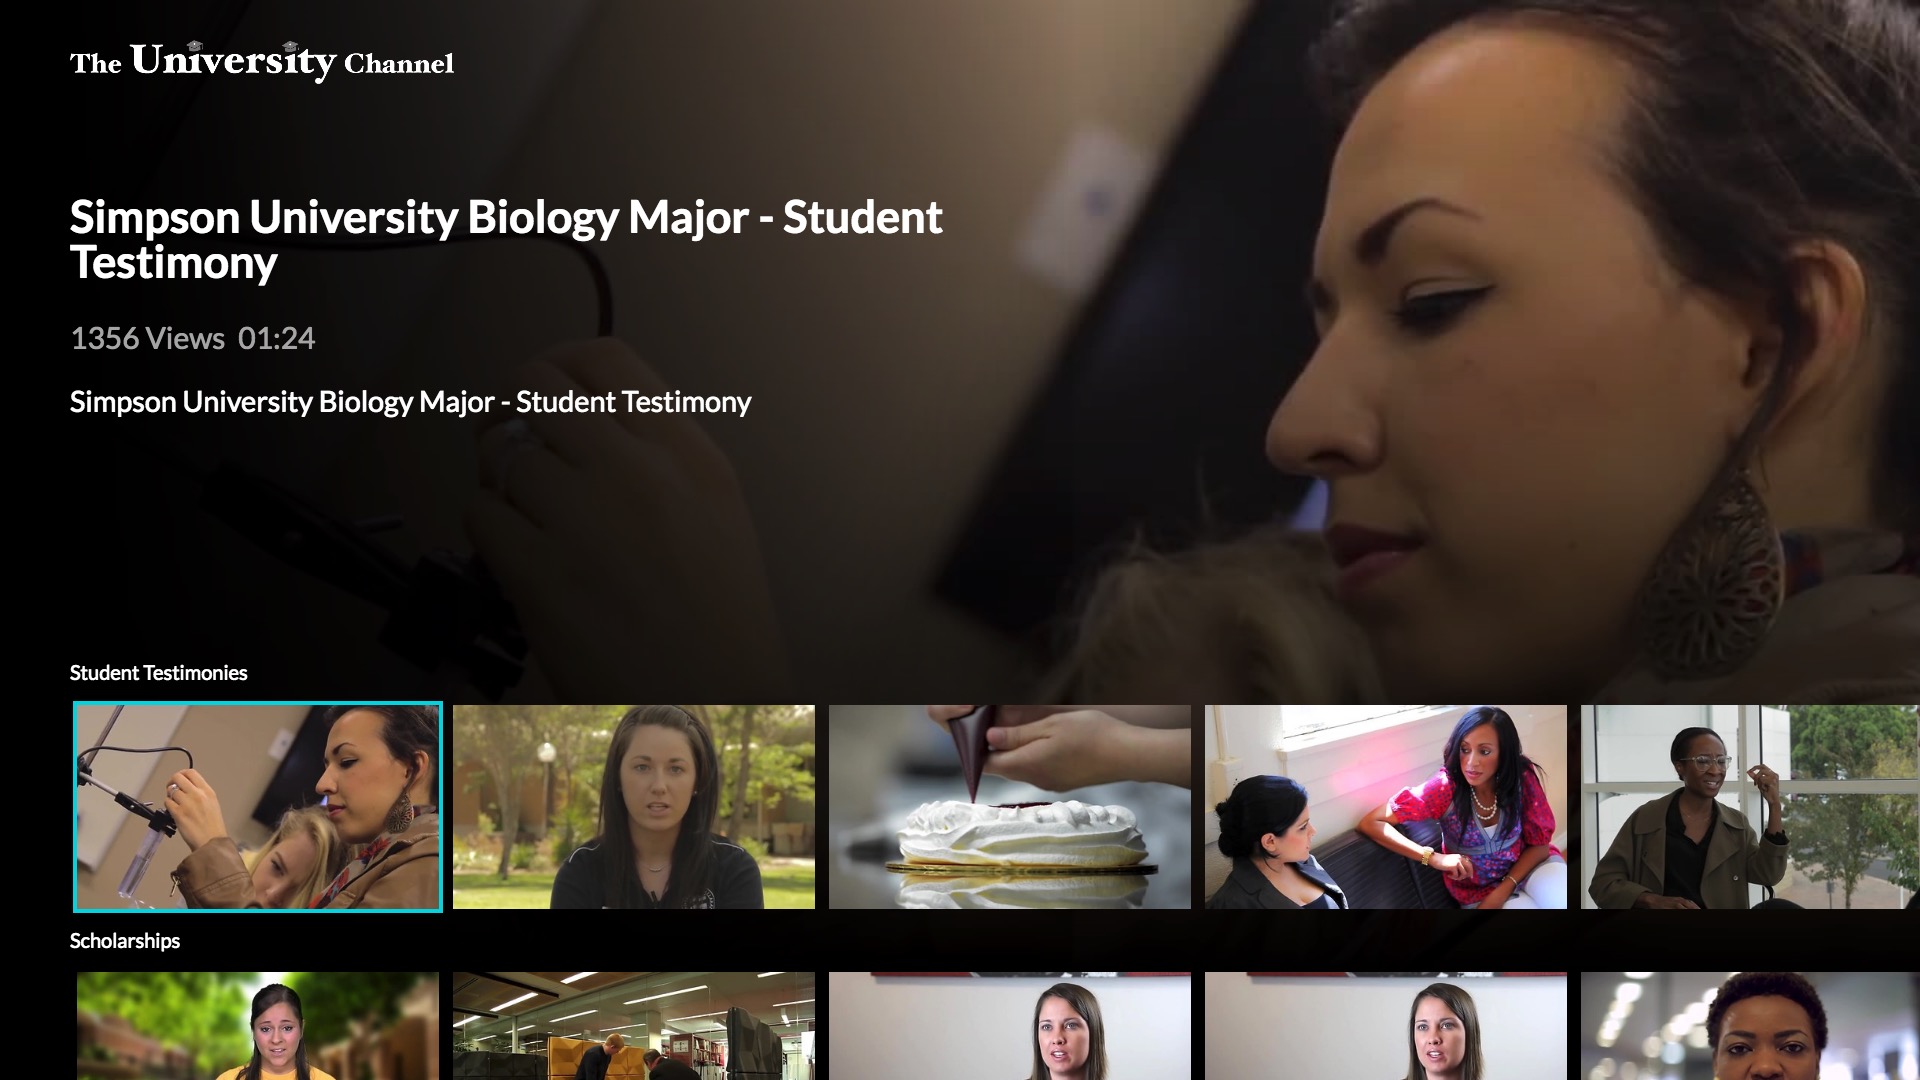This screenshot has width=1920, height=1080.
Task: Click the Student Testimonies row heading
Action: click(158, 673)
